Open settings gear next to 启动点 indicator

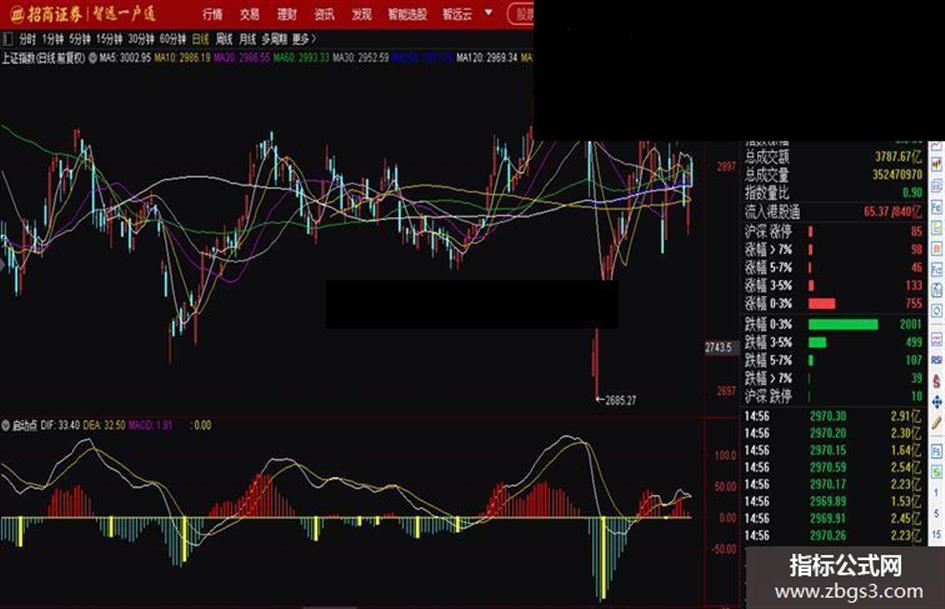(x=6, y=425)
